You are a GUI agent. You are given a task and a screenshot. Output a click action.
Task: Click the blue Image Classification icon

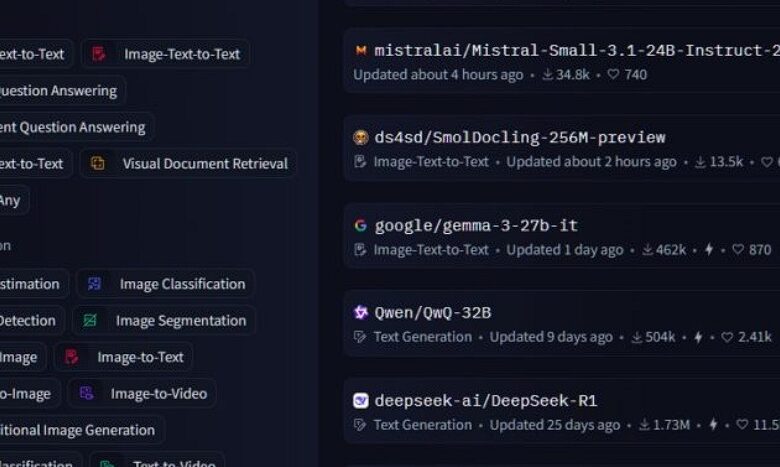click(94, 283)
